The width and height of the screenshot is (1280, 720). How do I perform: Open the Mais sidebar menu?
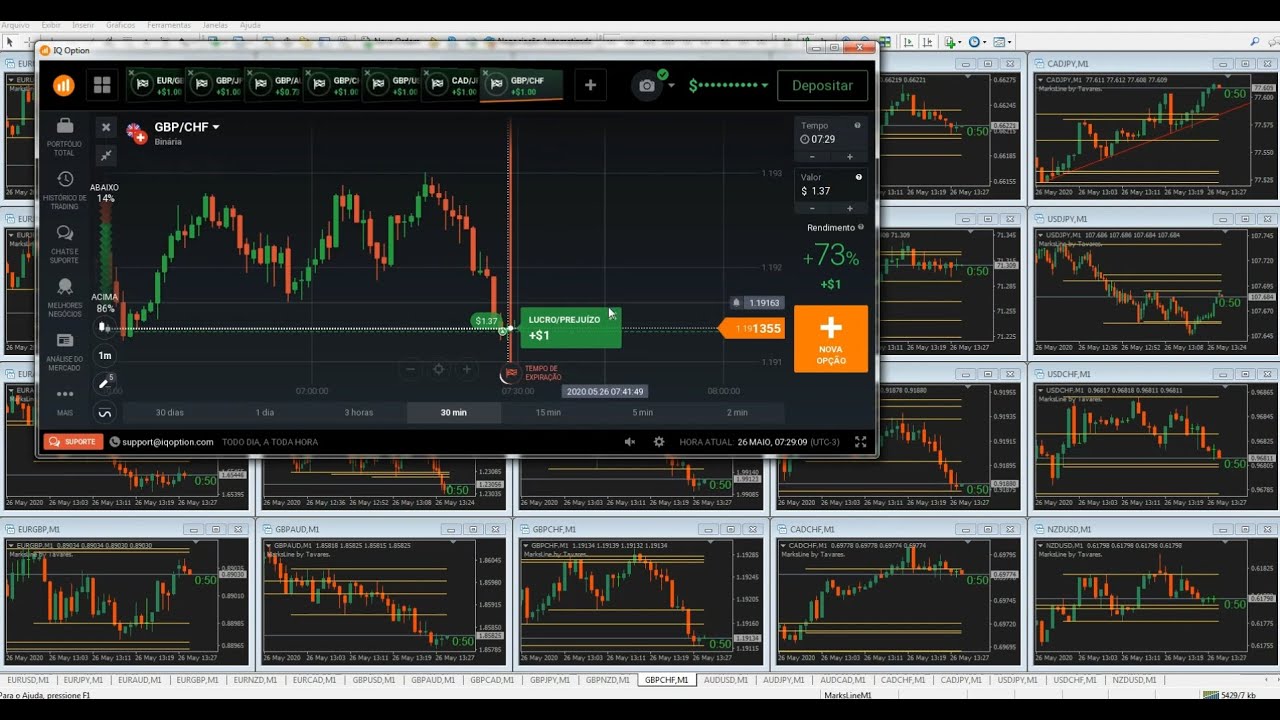pos(64,400)
